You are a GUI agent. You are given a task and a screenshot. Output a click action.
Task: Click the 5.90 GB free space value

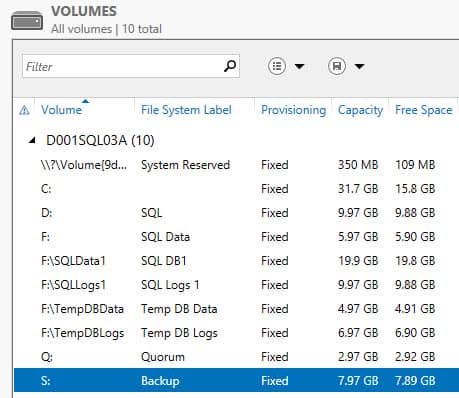pyautogui.click(x=415, y=237)
